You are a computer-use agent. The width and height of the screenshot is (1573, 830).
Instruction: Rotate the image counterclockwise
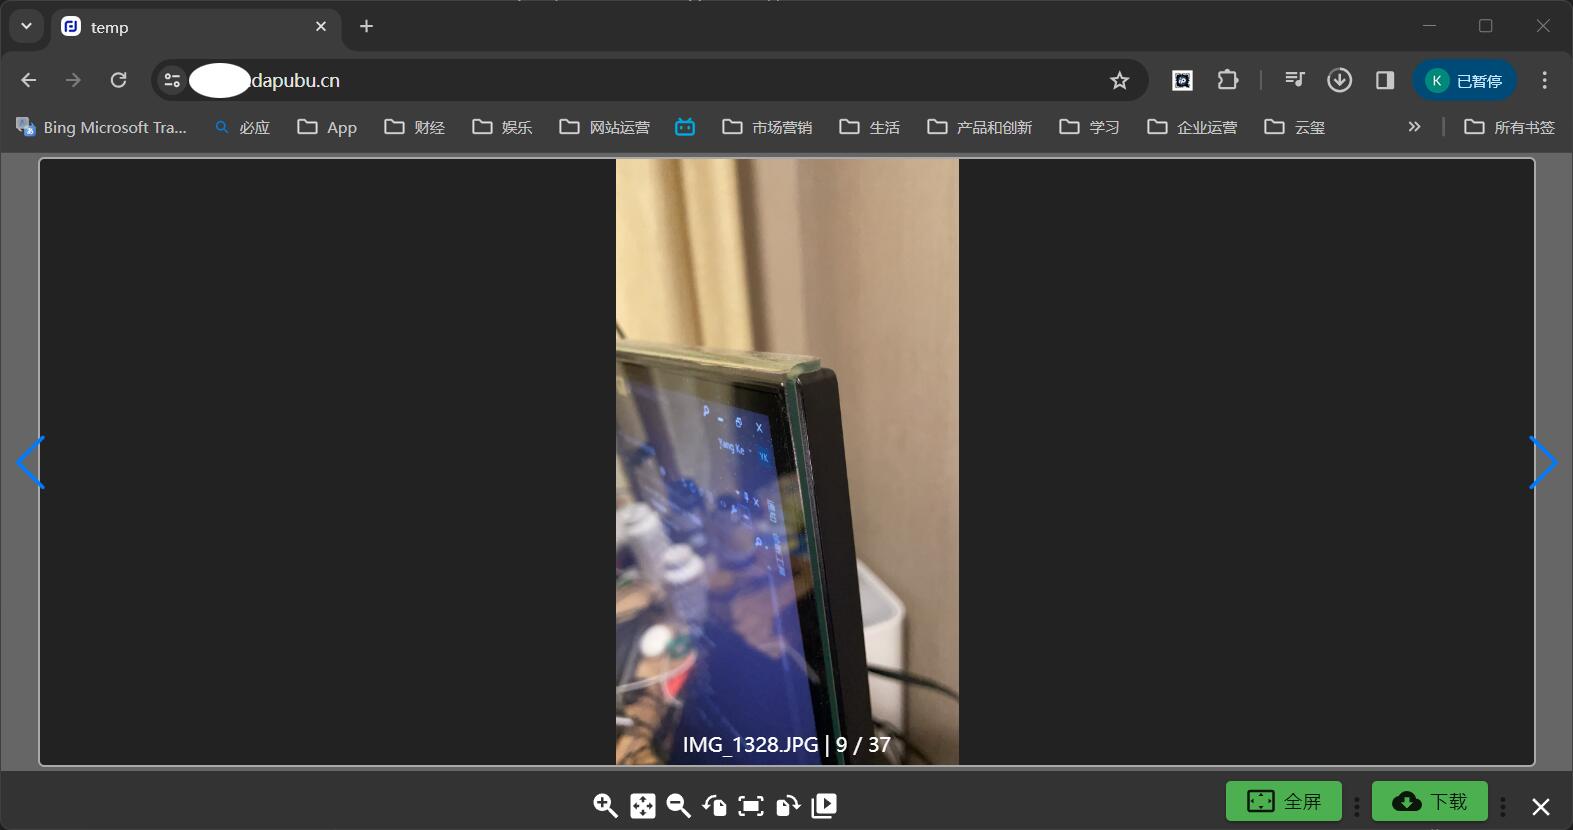pos(715,805)
